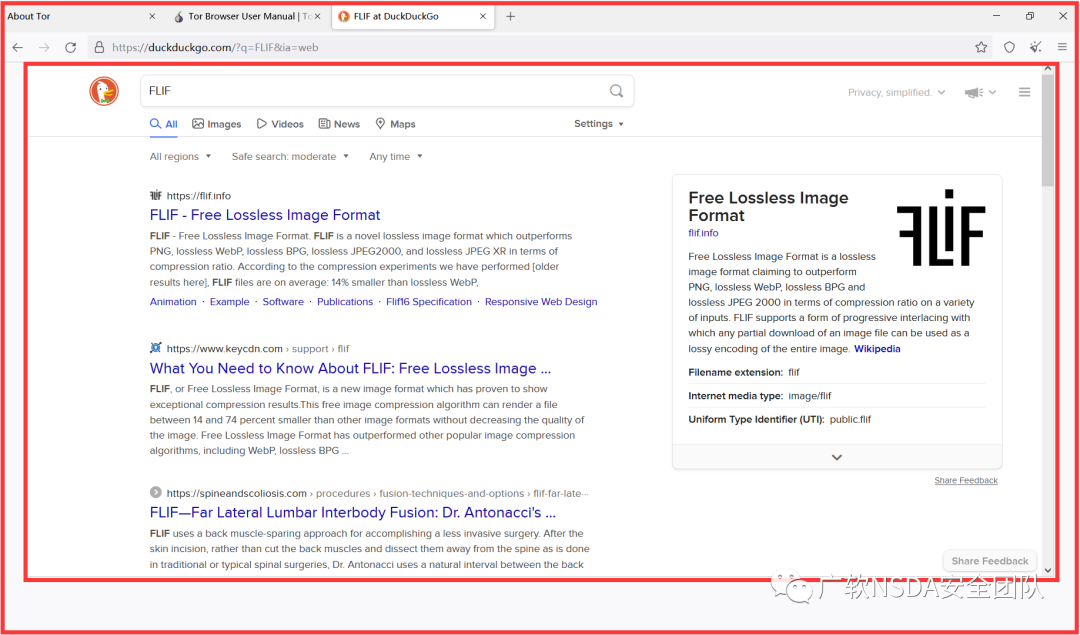Open the What You Need to Know About FLIF result
This screenshot has height=635, width=1080.
351,368
